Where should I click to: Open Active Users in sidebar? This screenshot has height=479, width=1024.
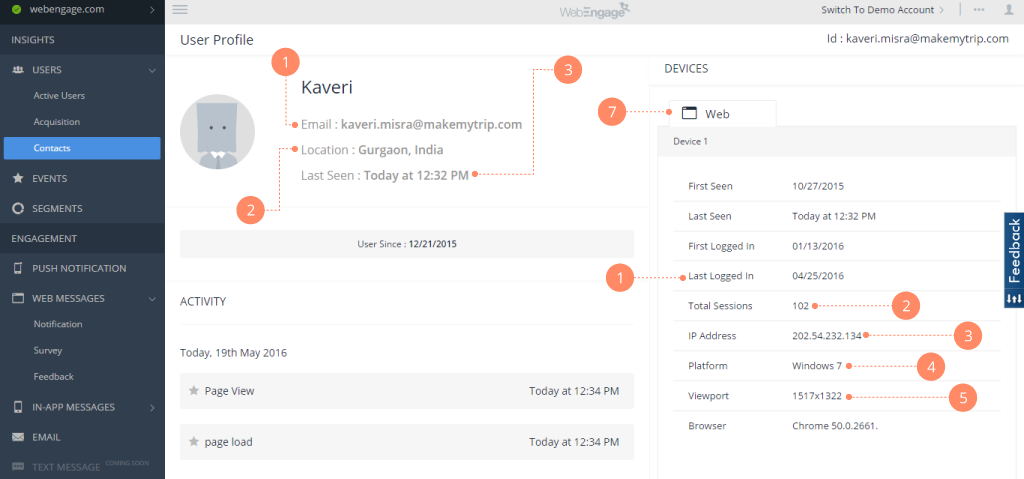pos(59,95)
